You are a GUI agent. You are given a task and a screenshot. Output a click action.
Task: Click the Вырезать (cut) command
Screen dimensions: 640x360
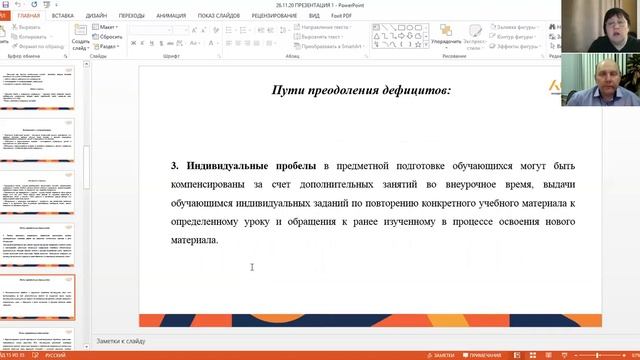[x=26, y=27]
